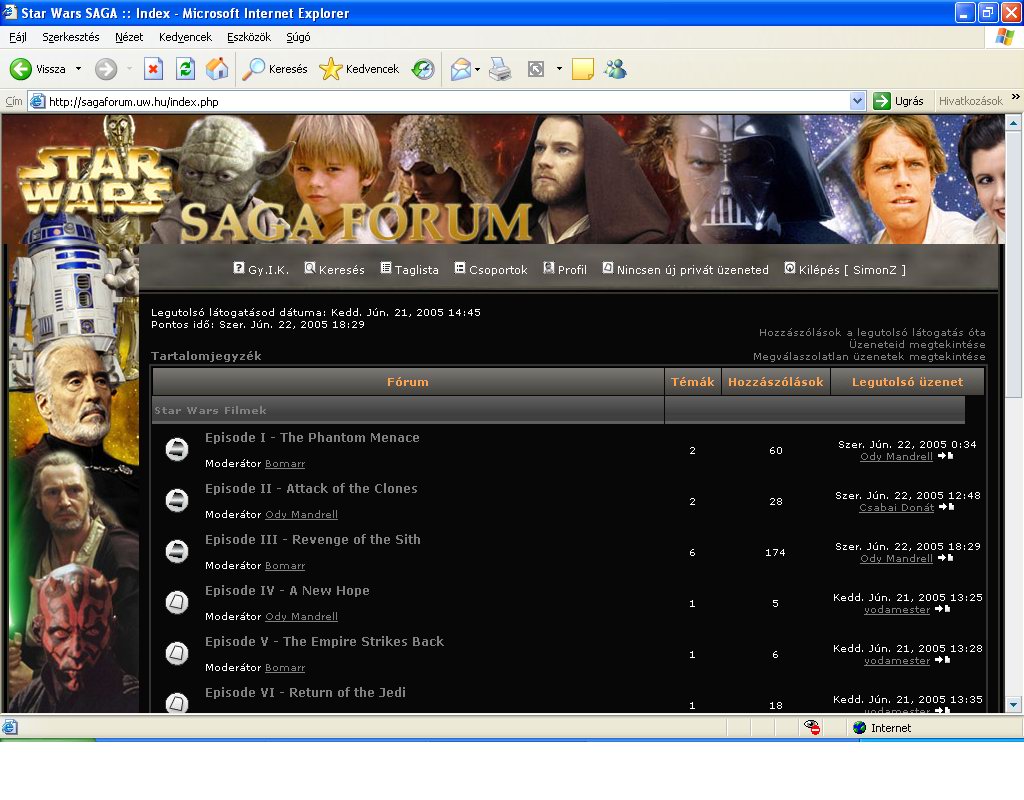Screen dimensions: 1024x800
Task: Open the Gy.I.K. FAQ link
Action: pyautogui.click(x=261, y=269)
